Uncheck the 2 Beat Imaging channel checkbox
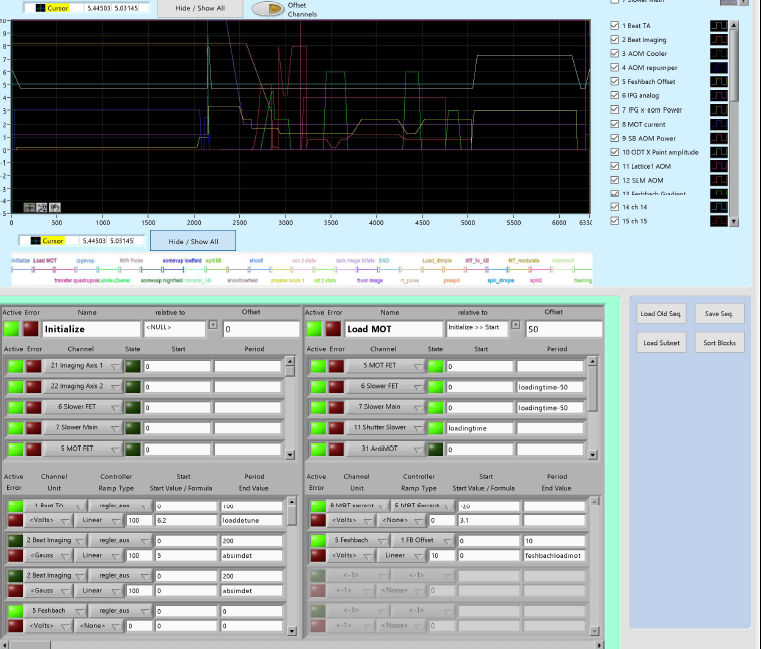 click(x=615, y=39)
